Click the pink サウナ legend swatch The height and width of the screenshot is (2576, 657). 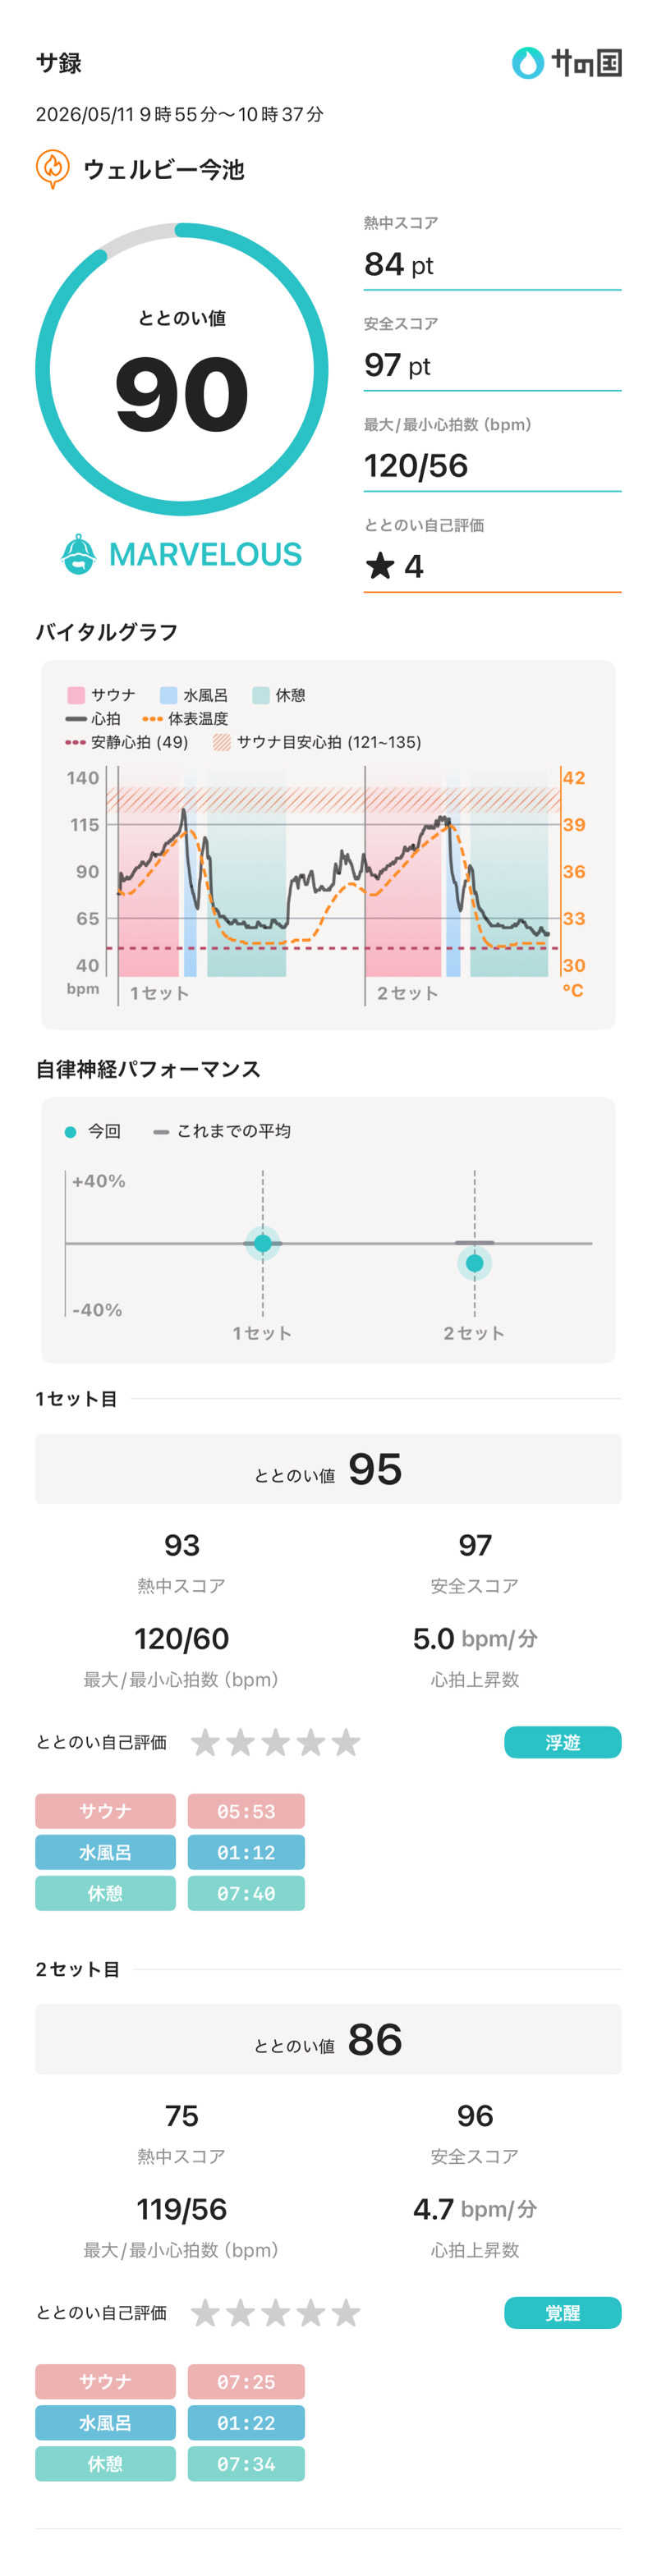click(x=75, y=695)
